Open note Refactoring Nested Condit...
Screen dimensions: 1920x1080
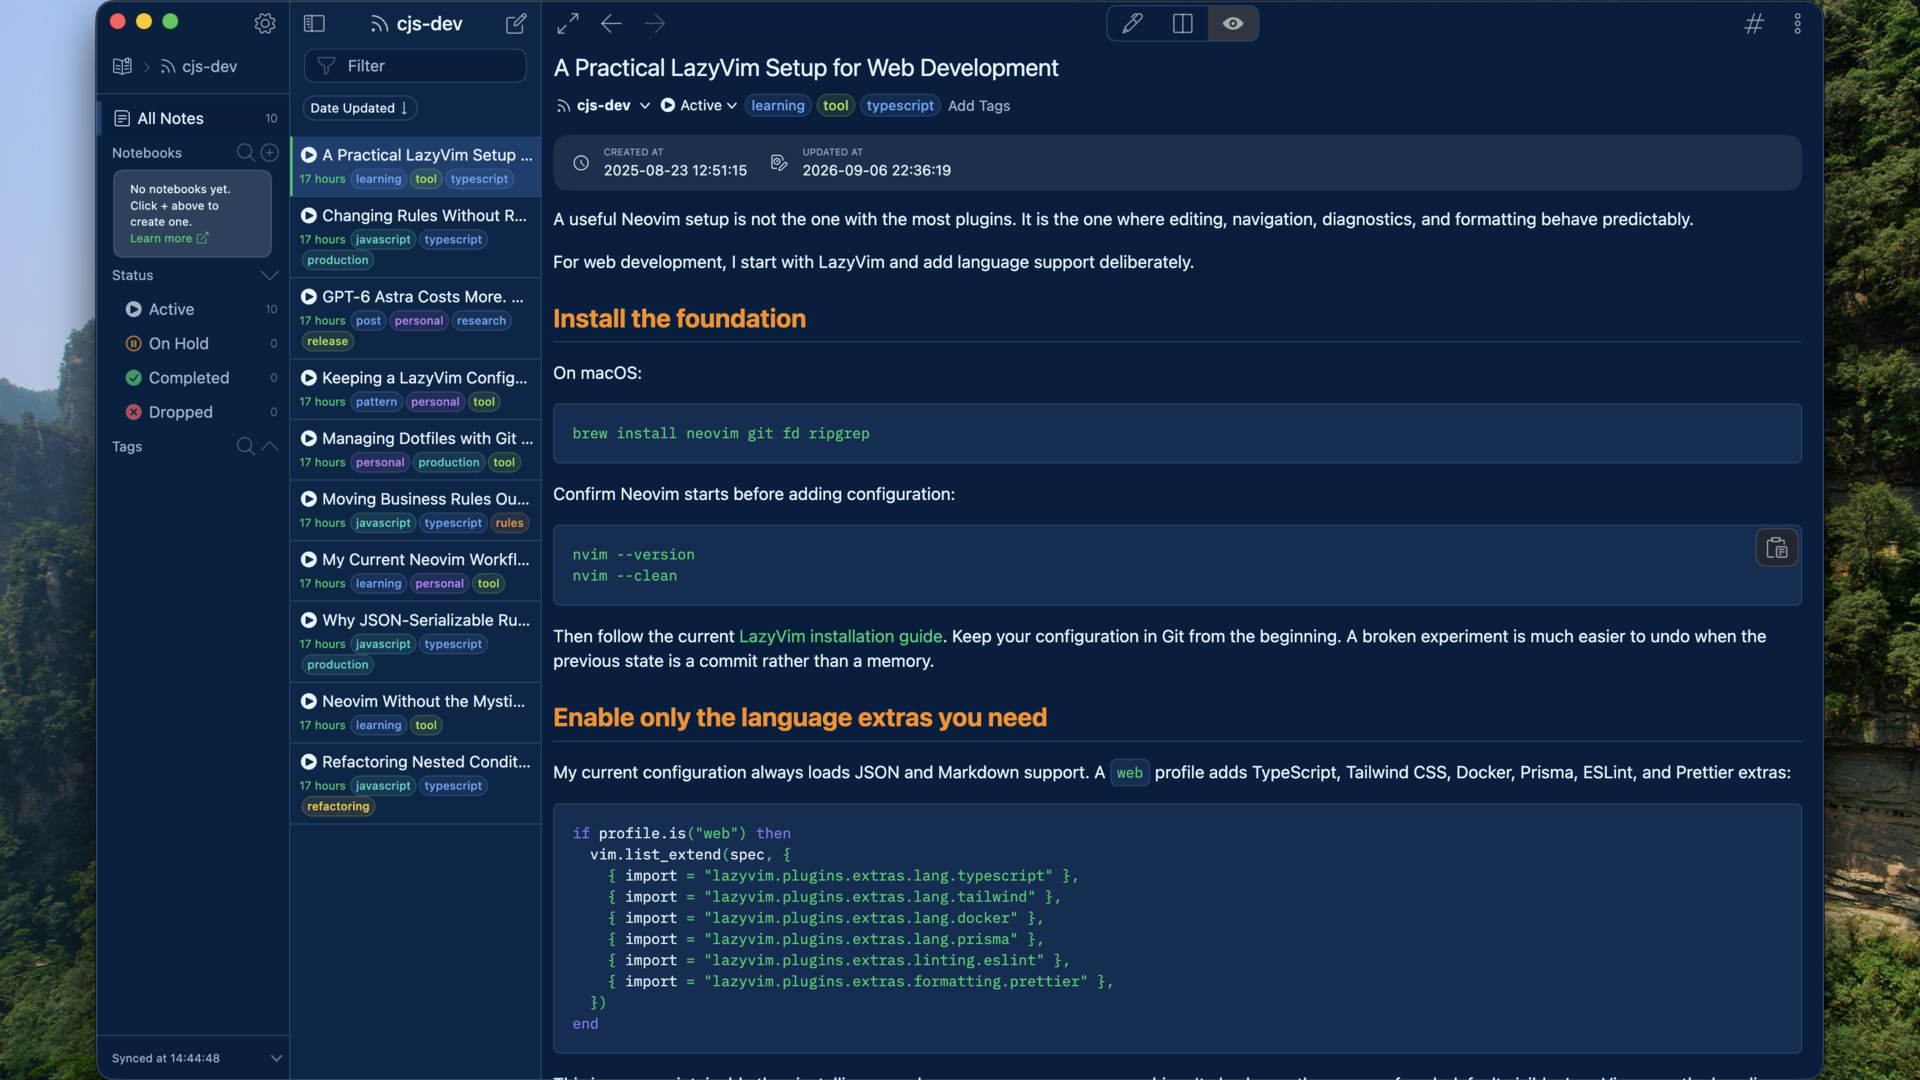coord(415,783)
